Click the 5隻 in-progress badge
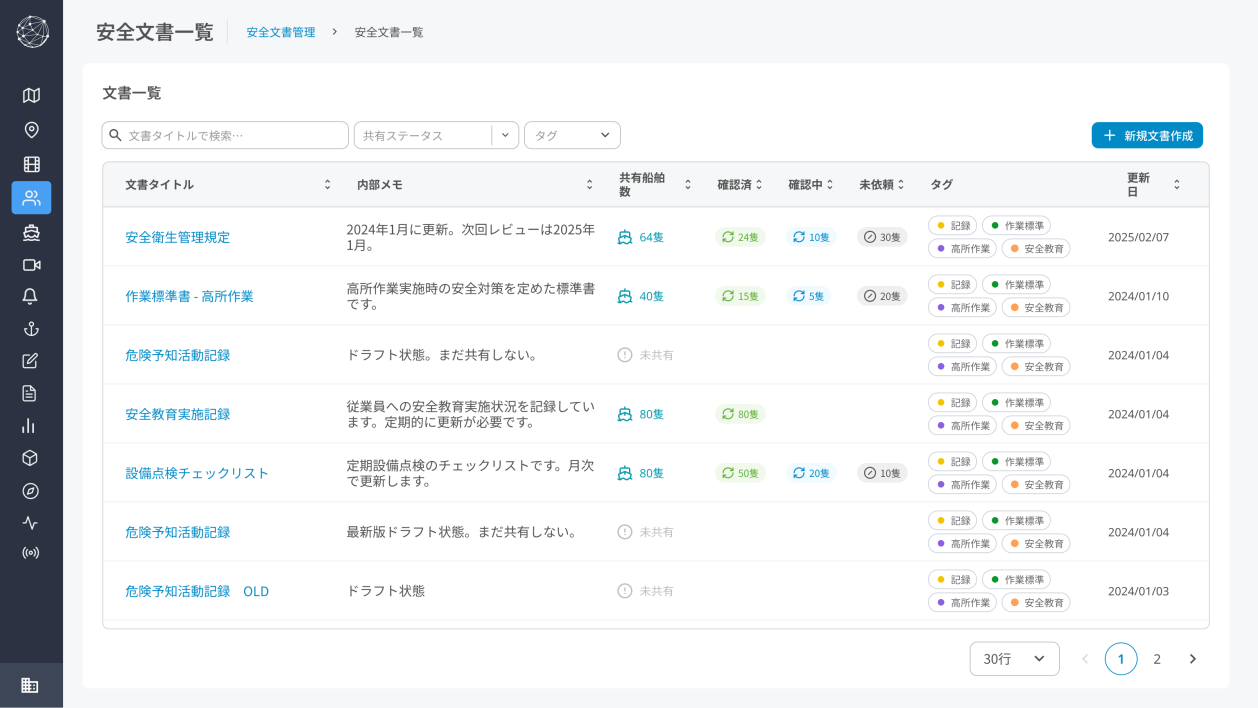Viewport: 1258px width, 708px height. [x=808, y=296]
